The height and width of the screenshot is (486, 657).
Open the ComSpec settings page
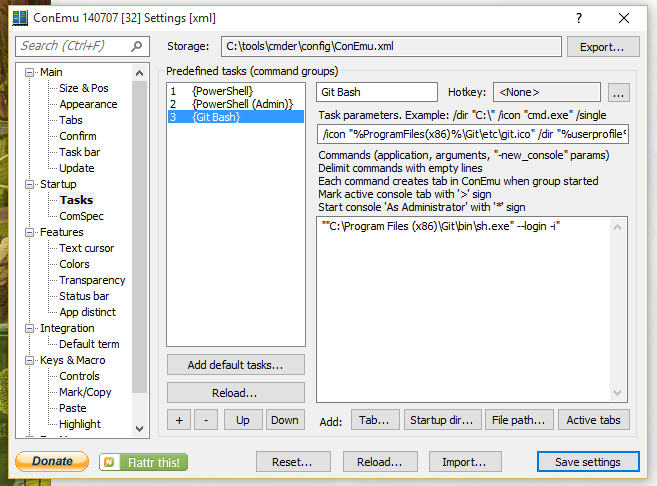click(x=81, y=216)
